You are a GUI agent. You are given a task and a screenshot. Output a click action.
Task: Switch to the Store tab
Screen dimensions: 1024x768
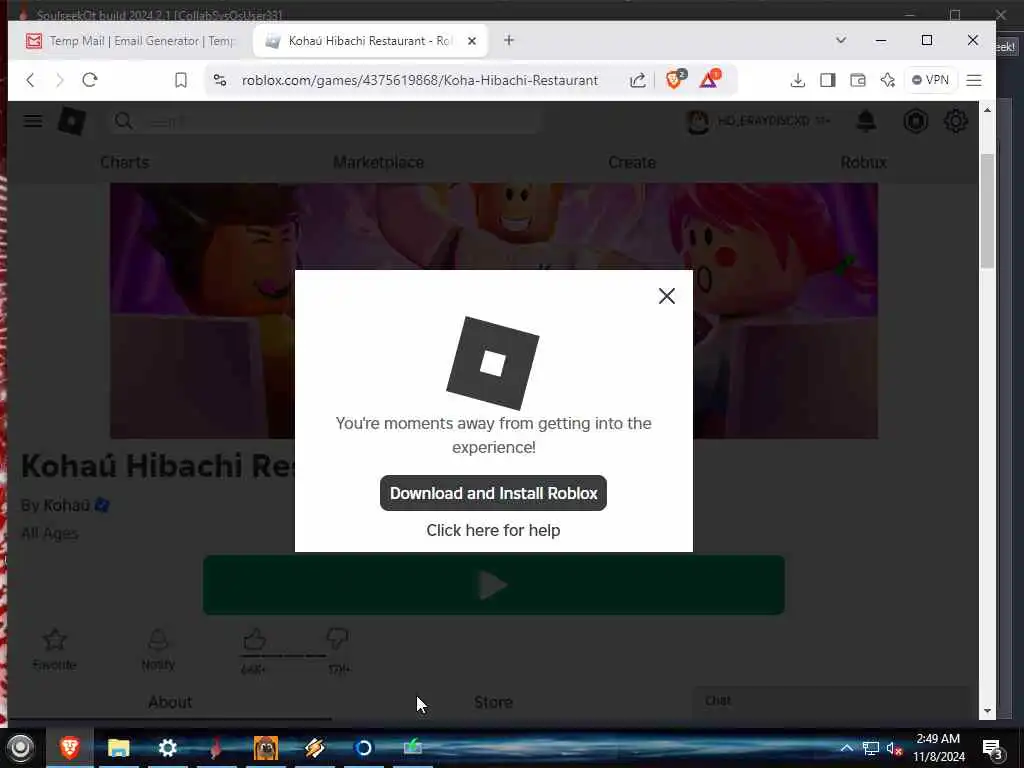(x=493, y=702)
